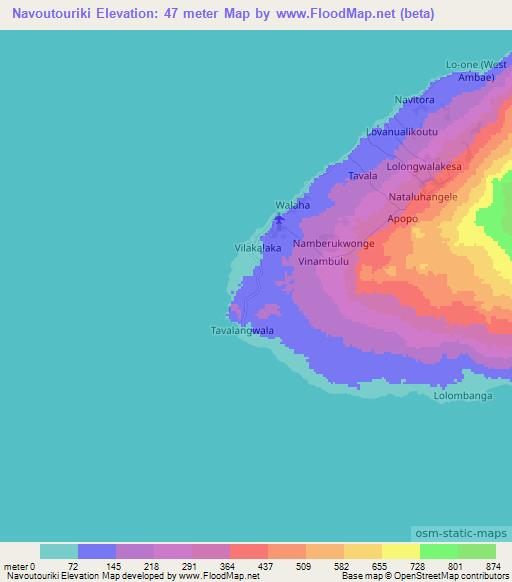Image resolution: width=512 pixels, height=582 pixels.
Task: Click the 437–509 meter salmon legend swatch
Action: point(287,552)
